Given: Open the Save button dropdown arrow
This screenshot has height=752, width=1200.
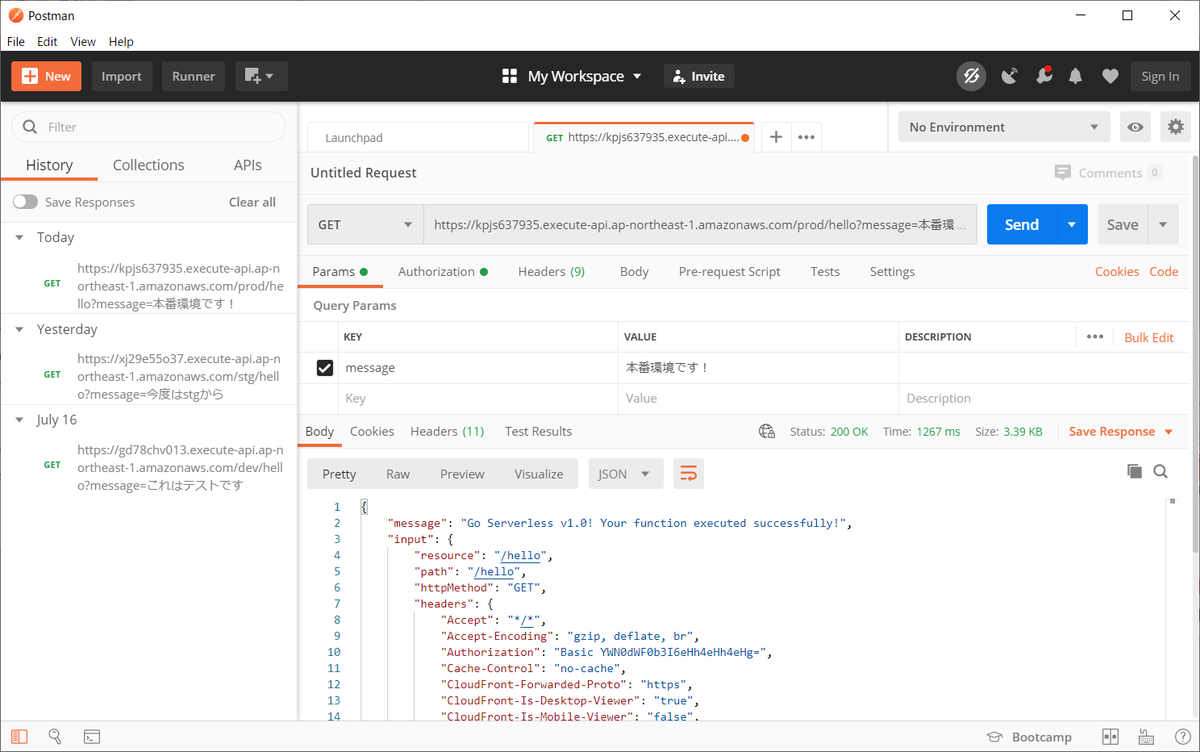Looking at the screenshot, I should tap(1163, 225).
